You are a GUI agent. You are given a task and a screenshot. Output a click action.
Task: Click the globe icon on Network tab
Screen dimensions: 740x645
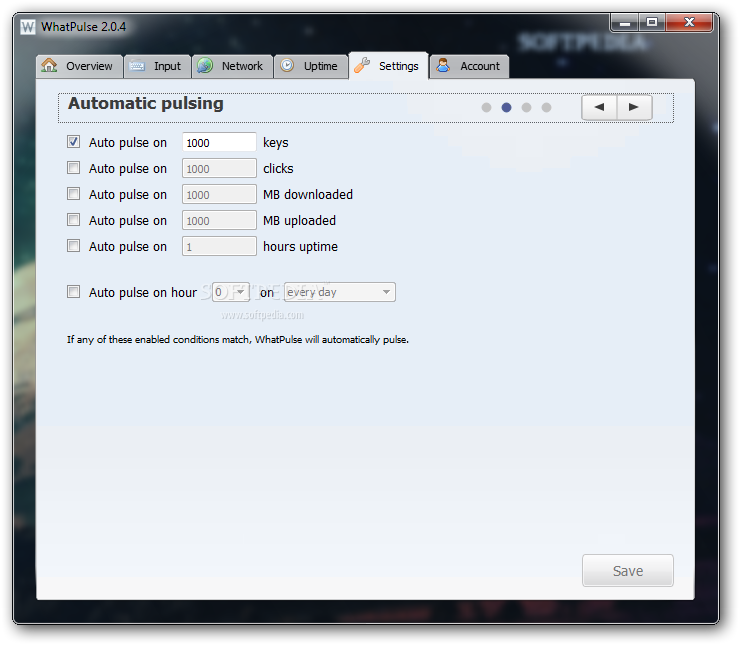pos(205,66)
